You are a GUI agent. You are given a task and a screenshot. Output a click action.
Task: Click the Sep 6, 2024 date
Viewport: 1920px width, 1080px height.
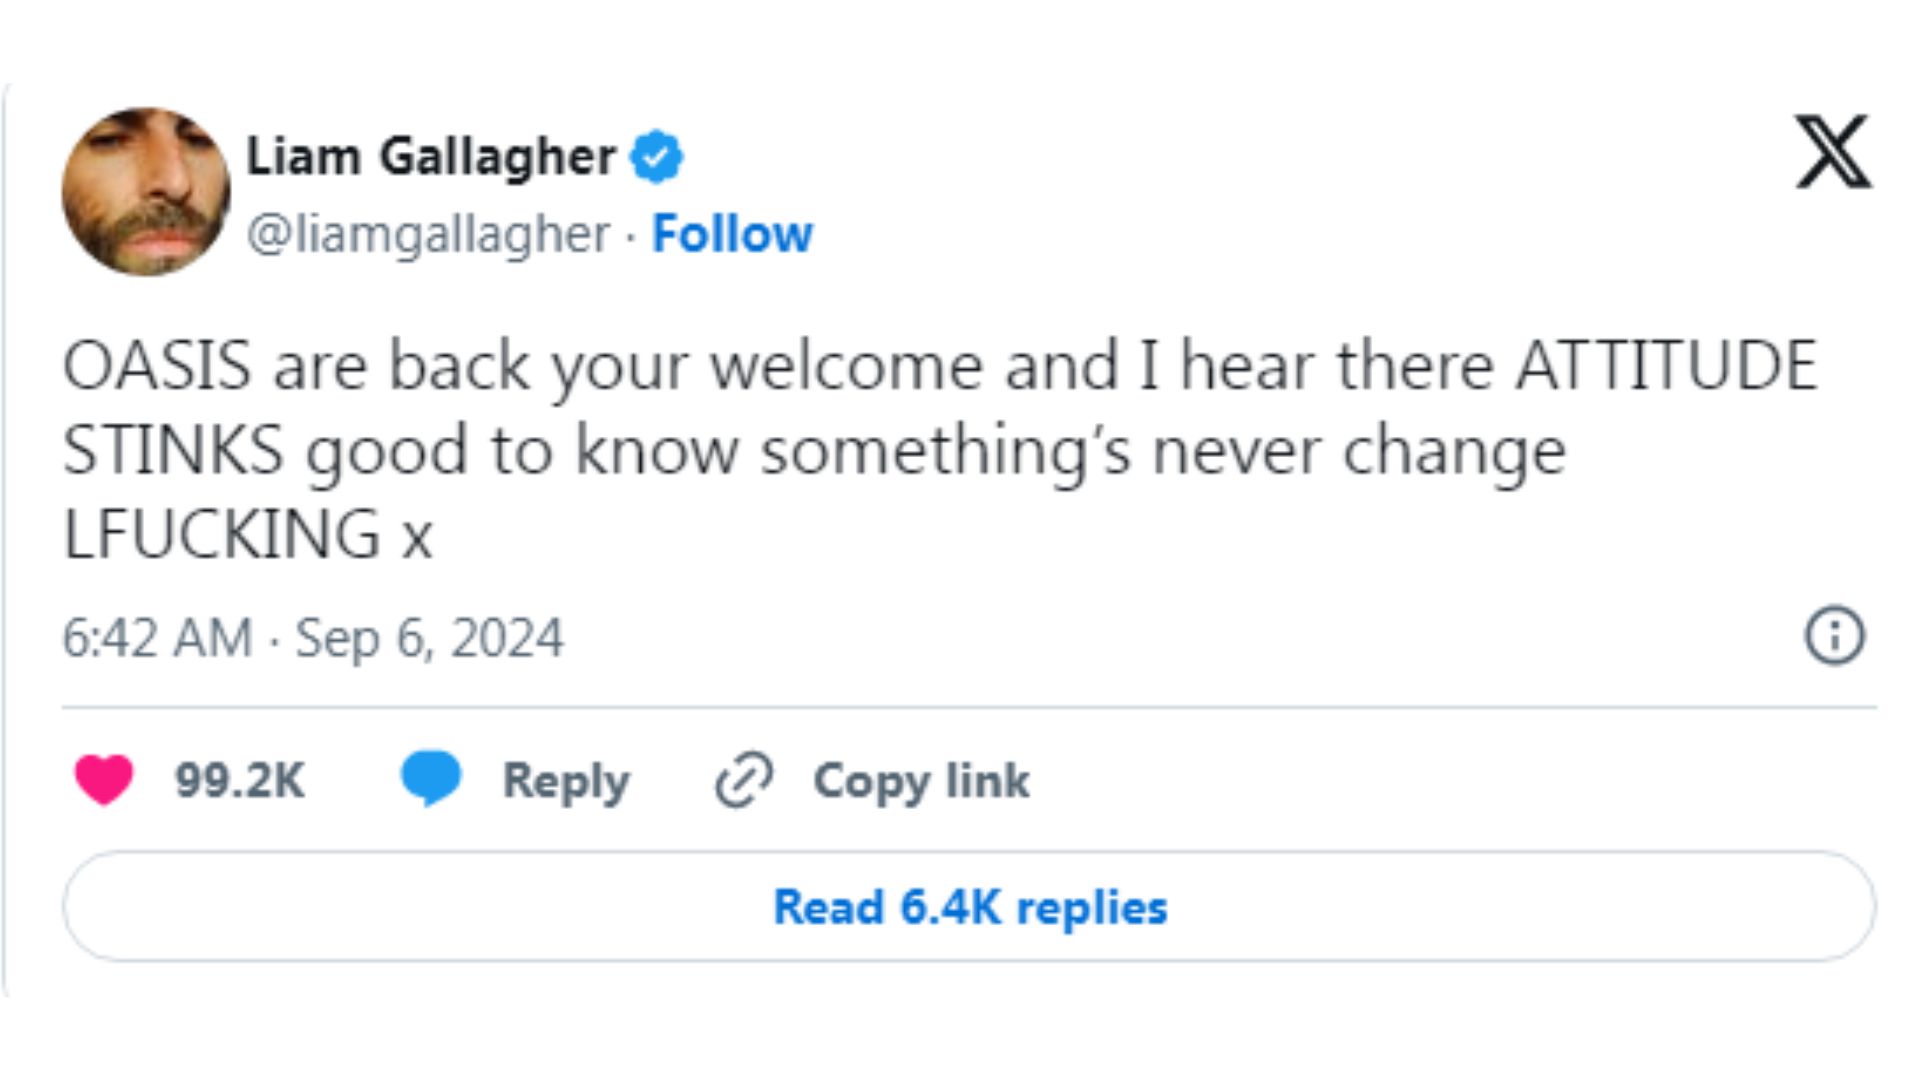[x=429, y=638]
